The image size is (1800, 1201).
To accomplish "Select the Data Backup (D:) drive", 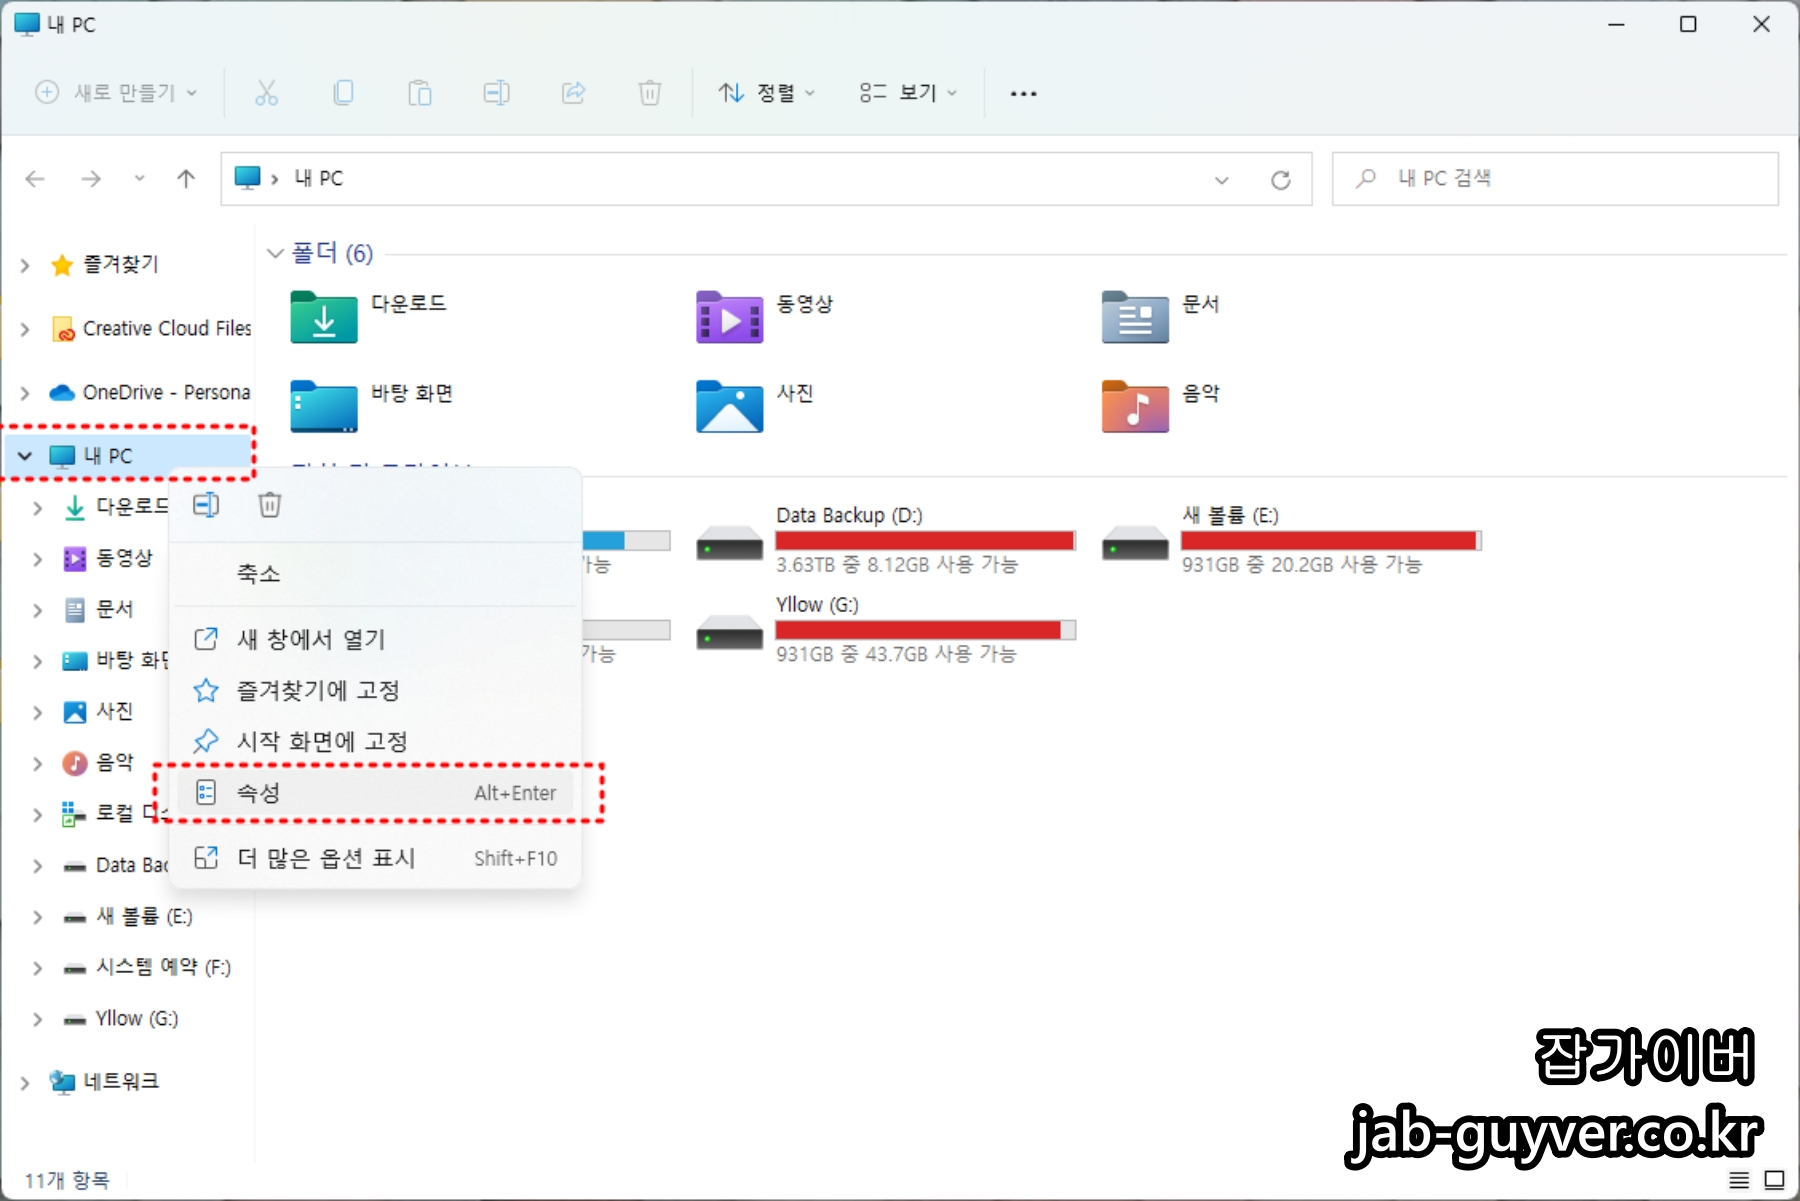I will (886, 540).
